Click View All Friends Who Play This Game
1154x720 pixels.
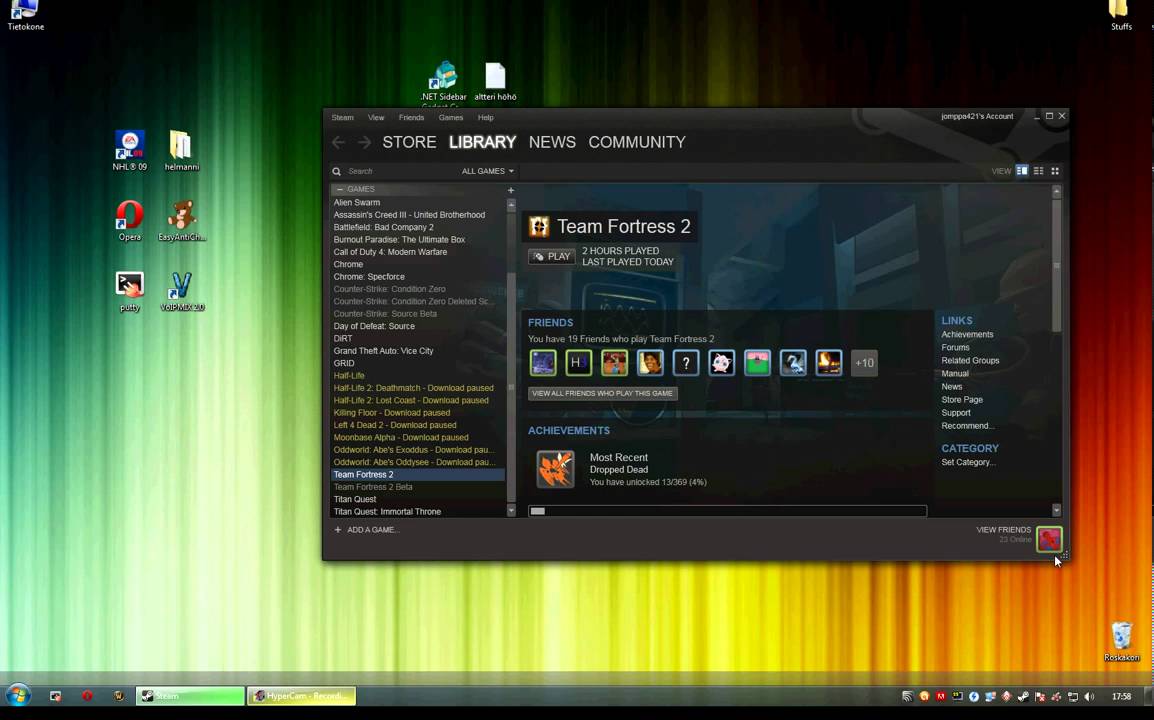click(603, 393)
